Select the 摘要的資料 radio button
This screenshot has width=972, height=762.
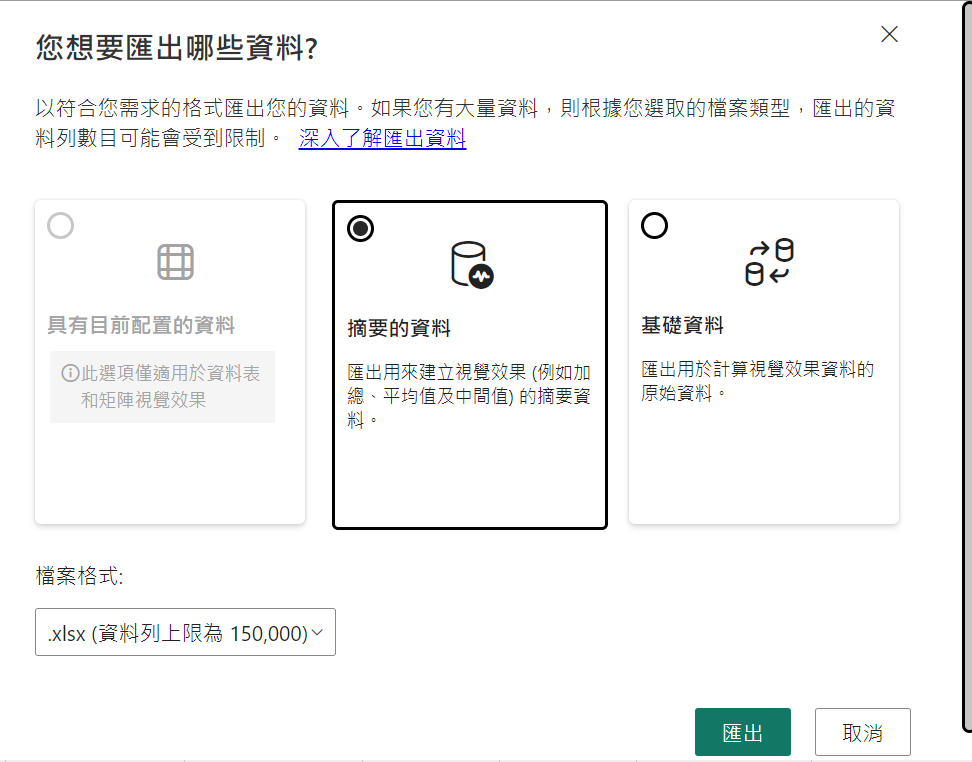pos(360,229)
